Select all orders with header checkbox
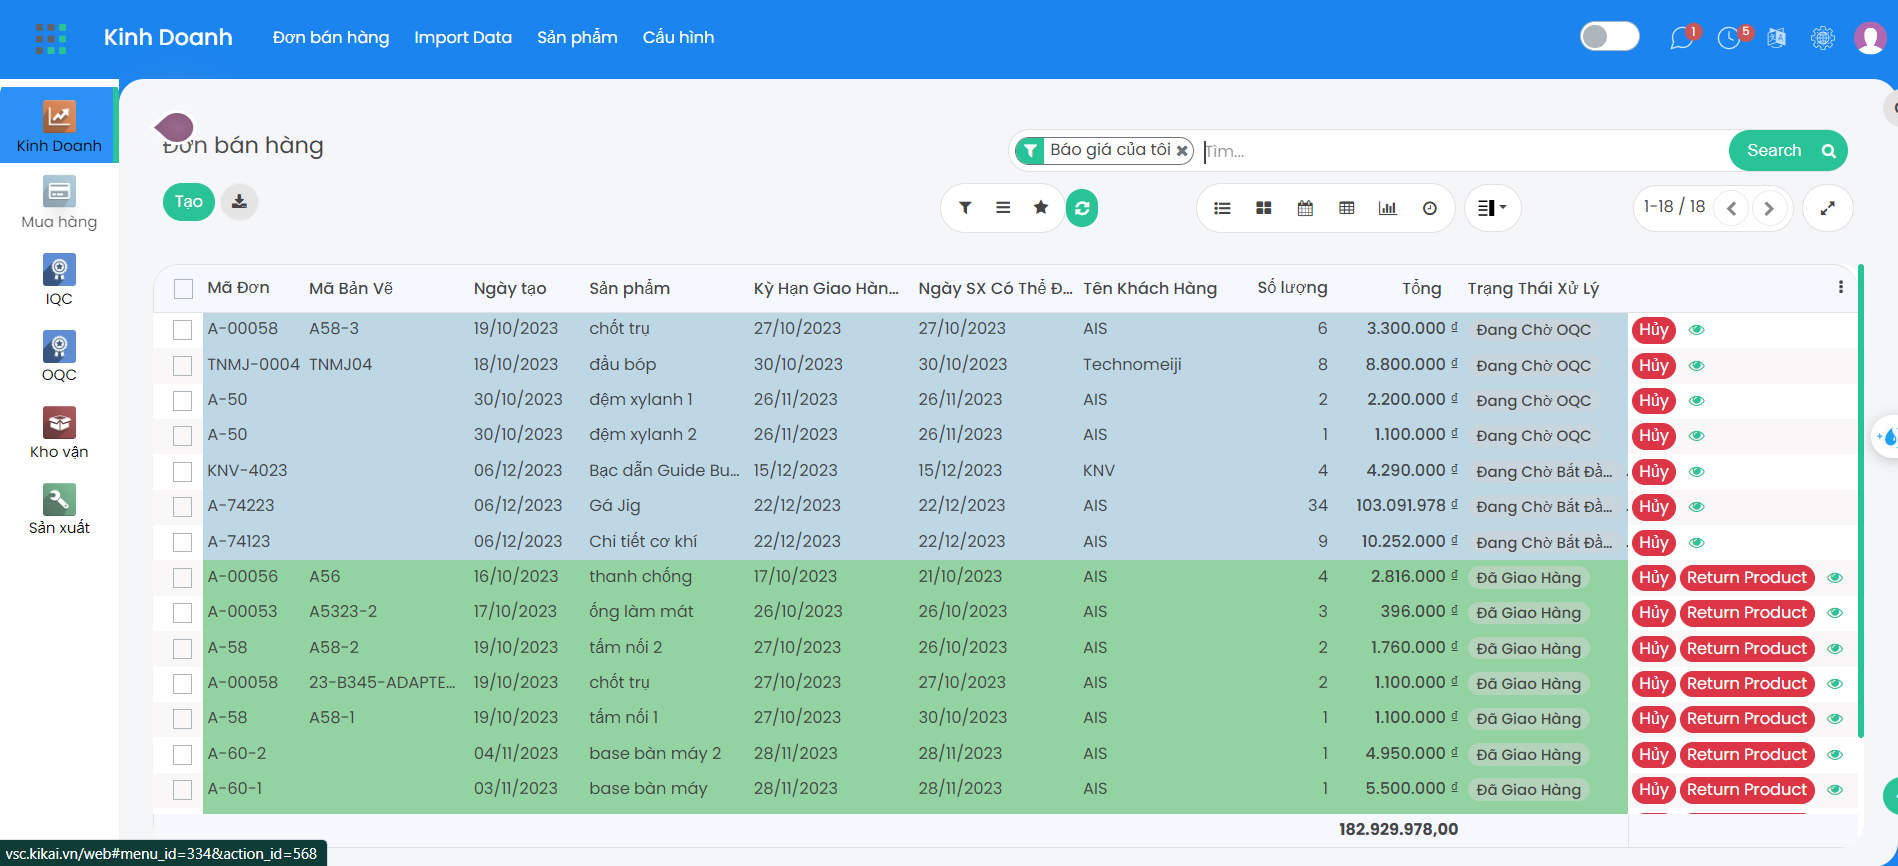The height and width of the screenshot is (866, 1898). click(x=183, y=289)
